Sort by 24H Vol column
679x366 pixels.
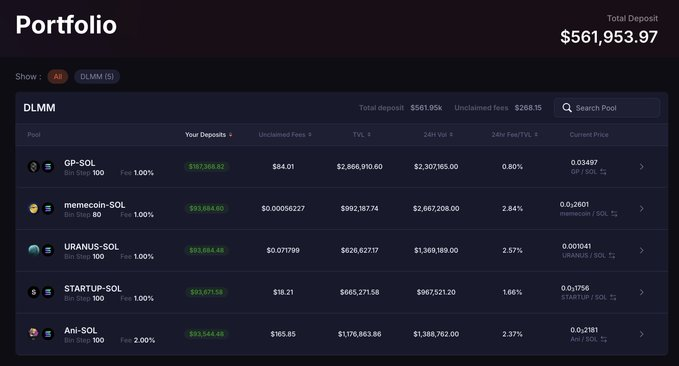pos(438,135)
